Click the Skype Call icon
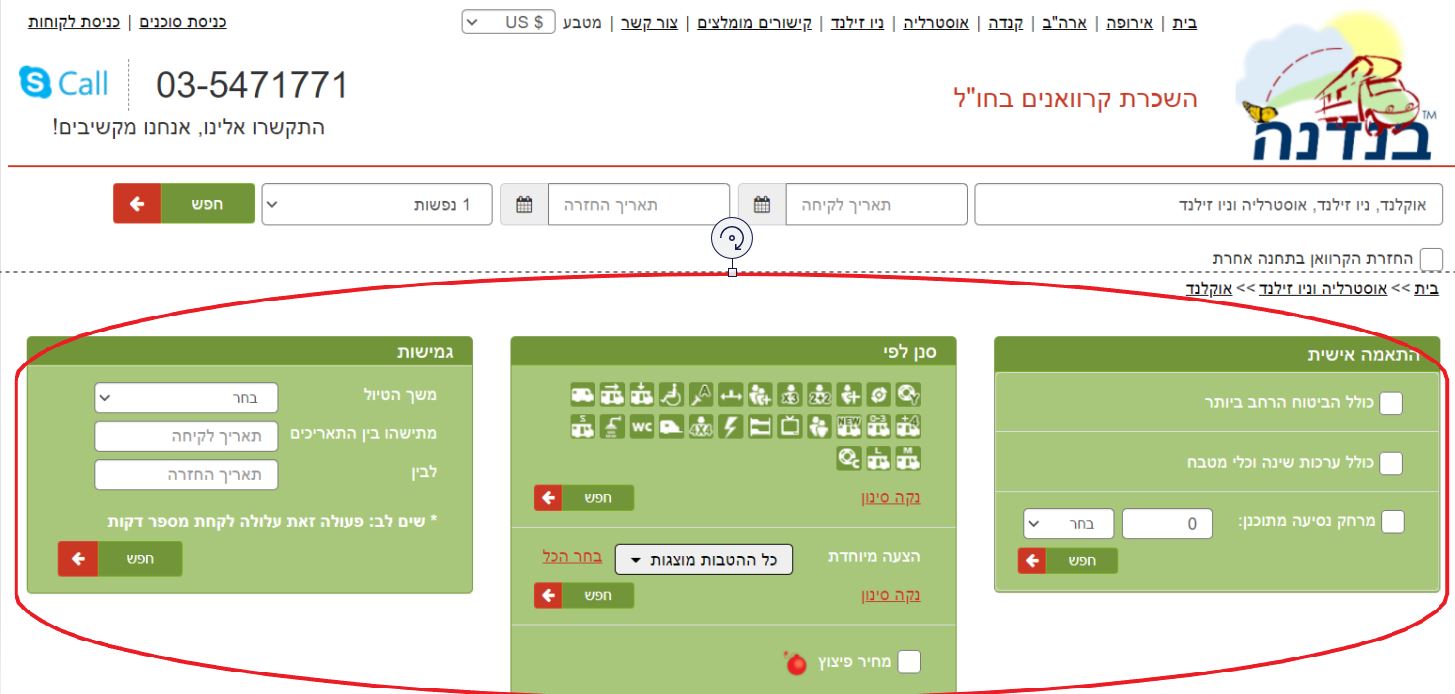1455x694 pixels. pyautogui.click(x=63, y=84)
